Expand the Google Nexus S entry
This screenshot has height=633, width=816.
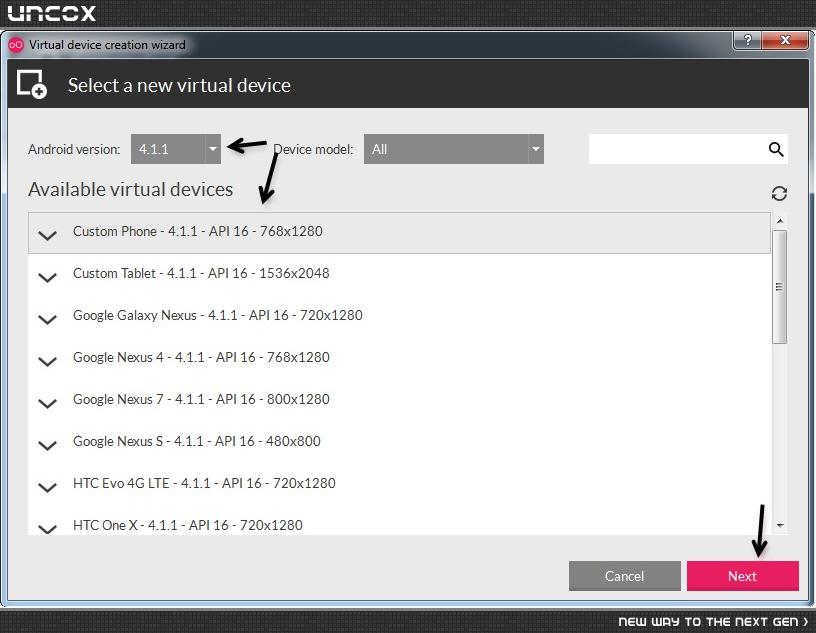47,446
